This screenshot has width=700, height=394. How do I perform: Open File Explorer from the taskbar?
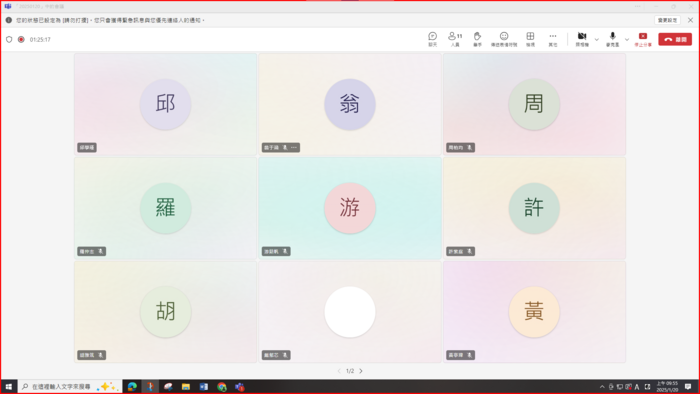tap(186, 386)
